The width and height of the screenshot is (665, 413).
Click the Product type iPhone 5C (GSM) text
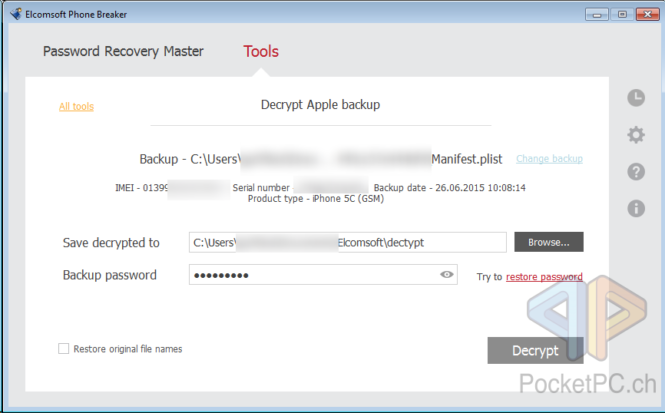[x=316, y=198]
